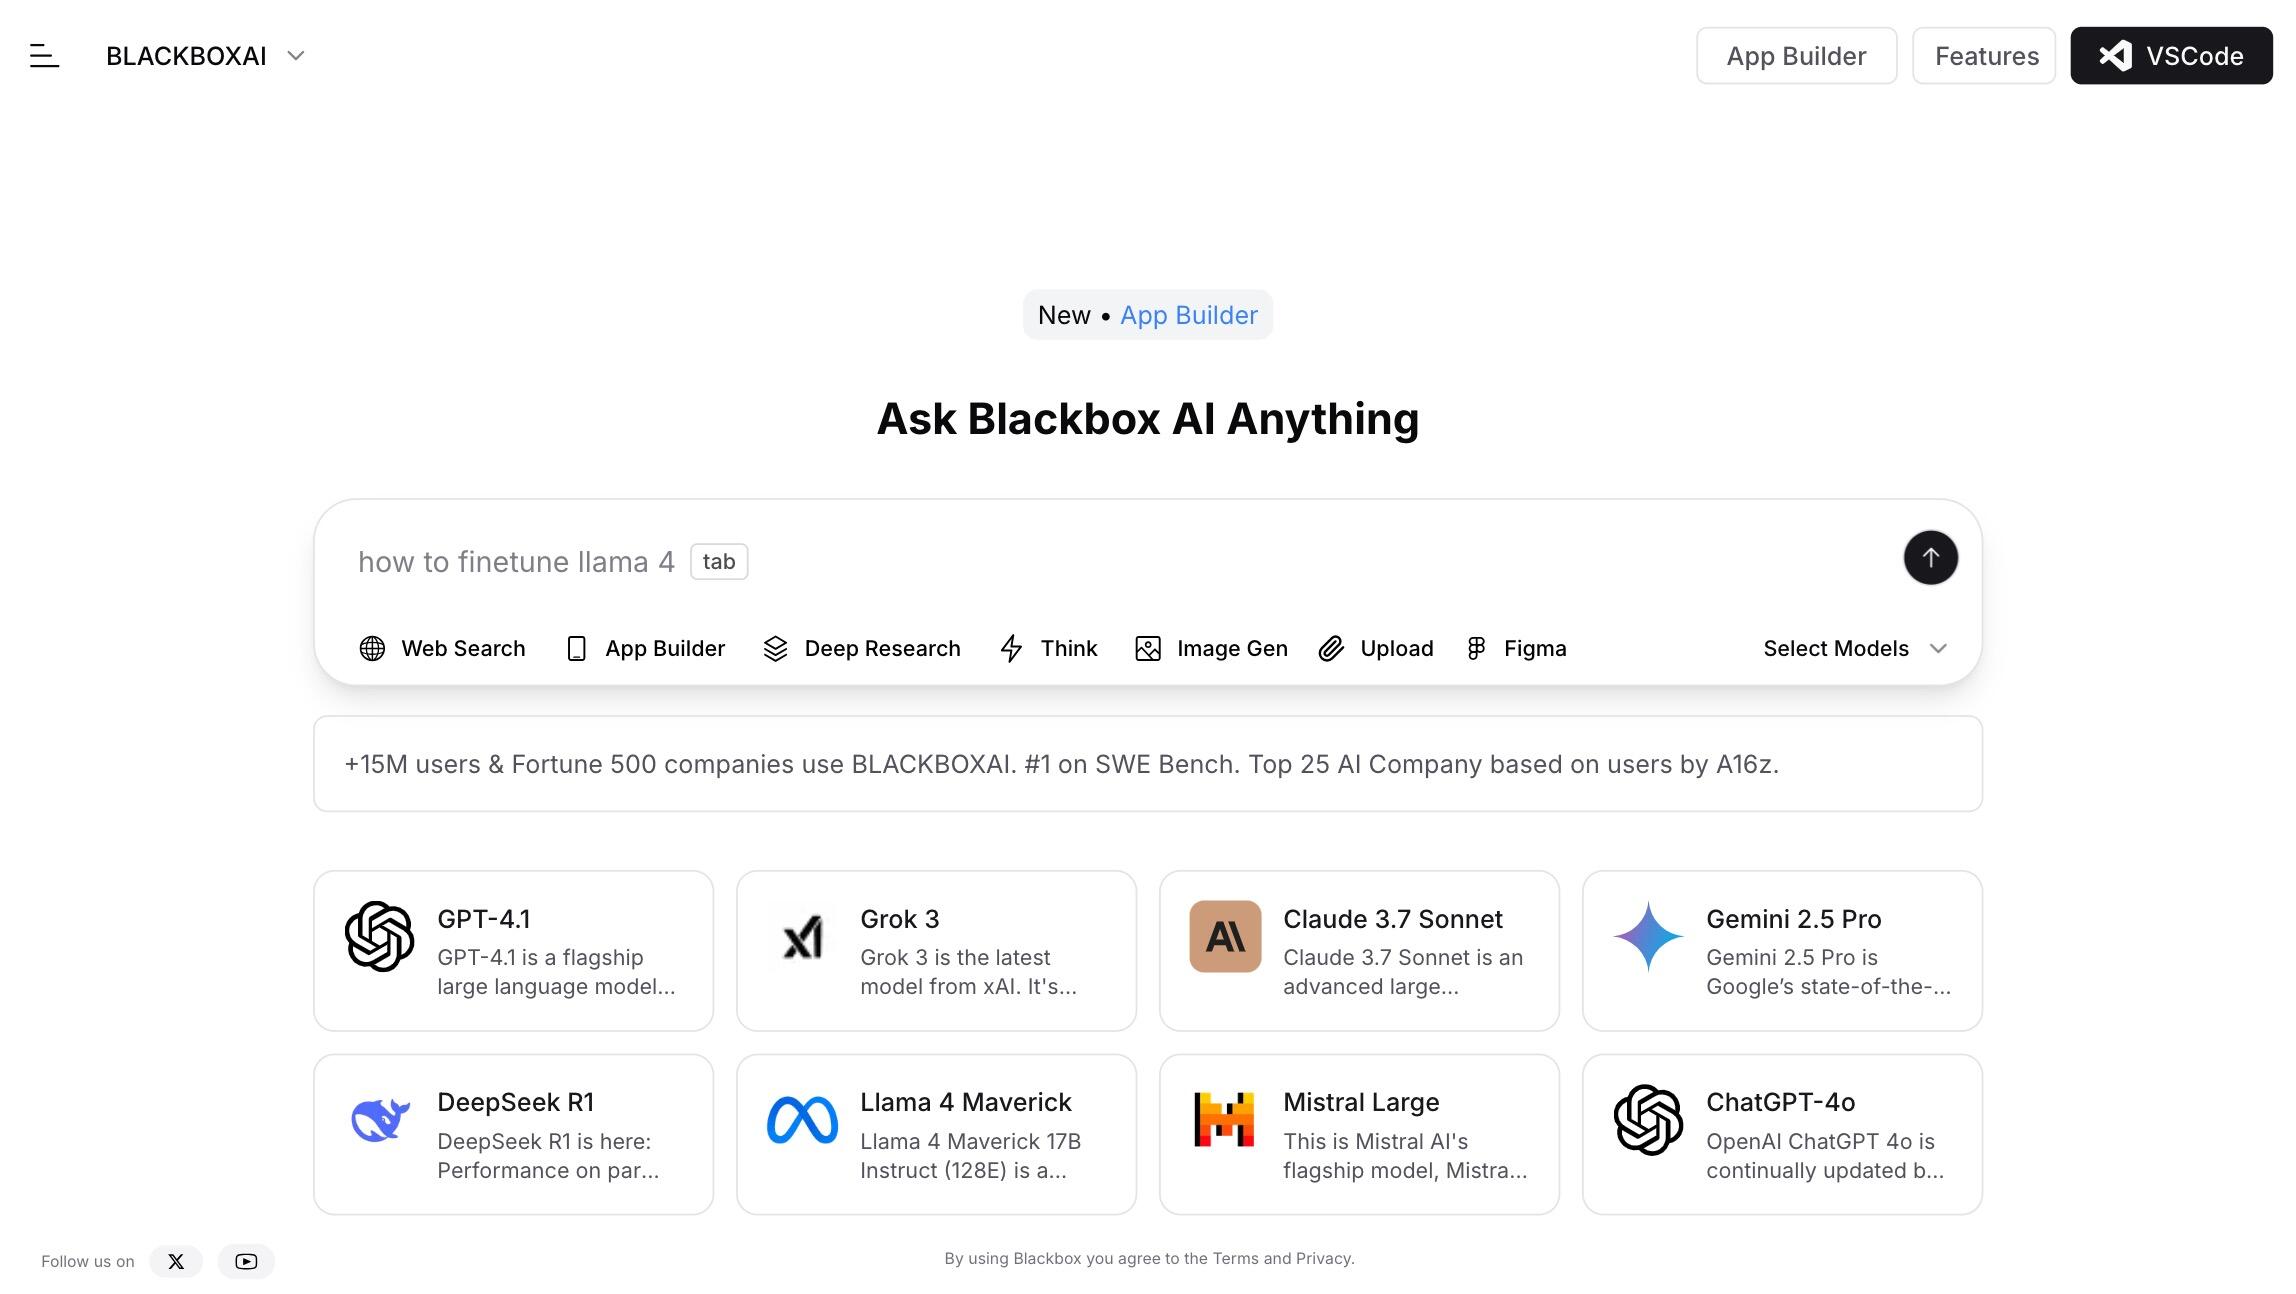
Task: Enable Image Gen option
Action: tap(1211, 648)
